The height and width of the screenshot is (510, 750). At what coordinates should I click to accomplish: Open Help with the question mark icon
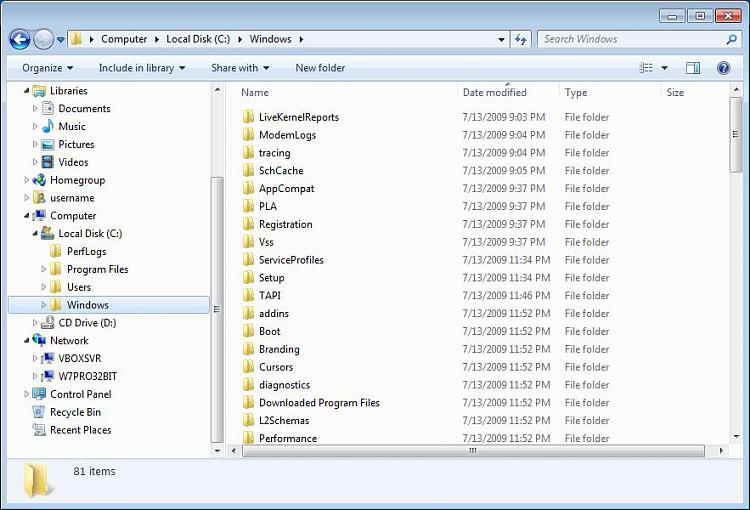coord(724,68)
